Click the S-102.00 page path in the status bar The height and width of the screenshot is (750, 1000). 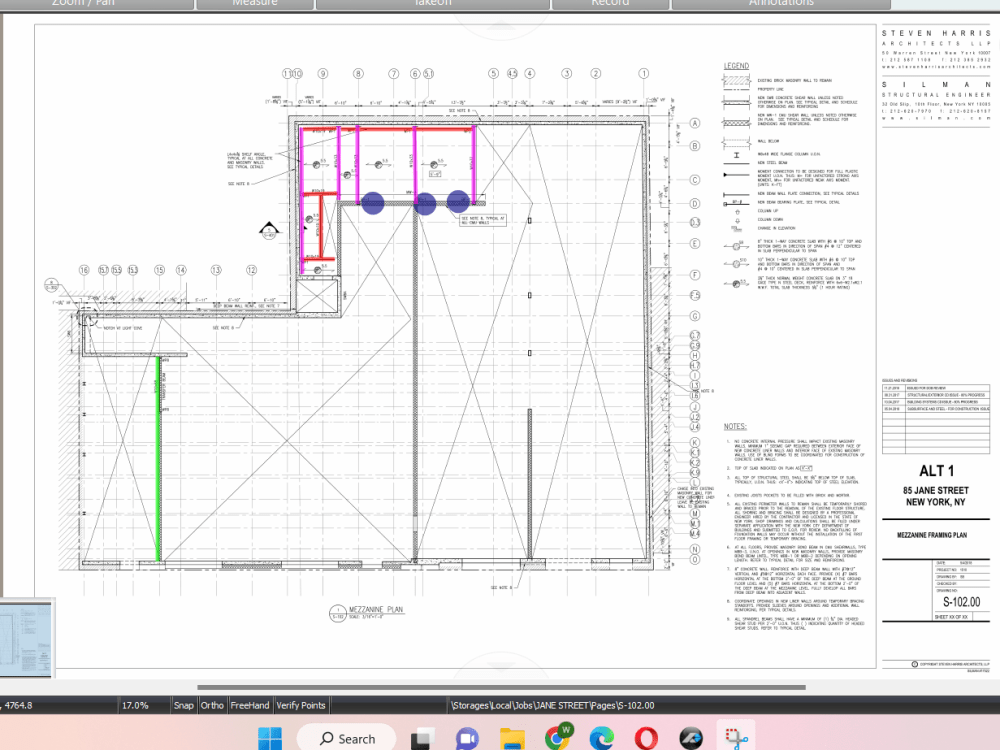click(553, 705)
